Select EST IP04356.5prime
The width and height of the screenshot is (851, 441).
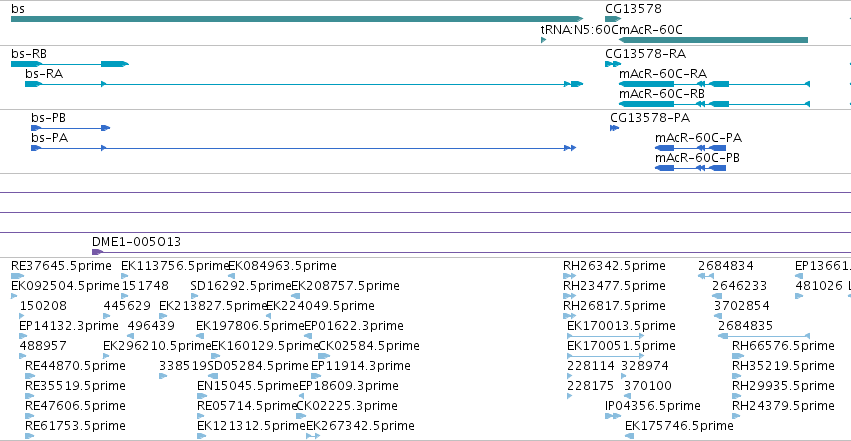652,406
